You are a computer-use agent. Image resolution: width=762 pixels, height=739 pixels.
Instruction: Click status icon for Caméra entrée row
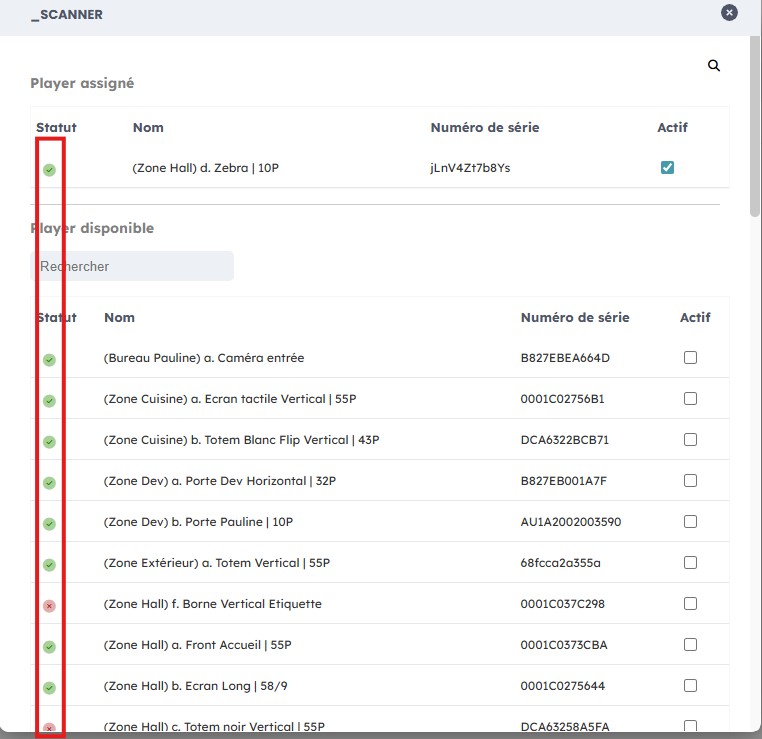[49, 359]
